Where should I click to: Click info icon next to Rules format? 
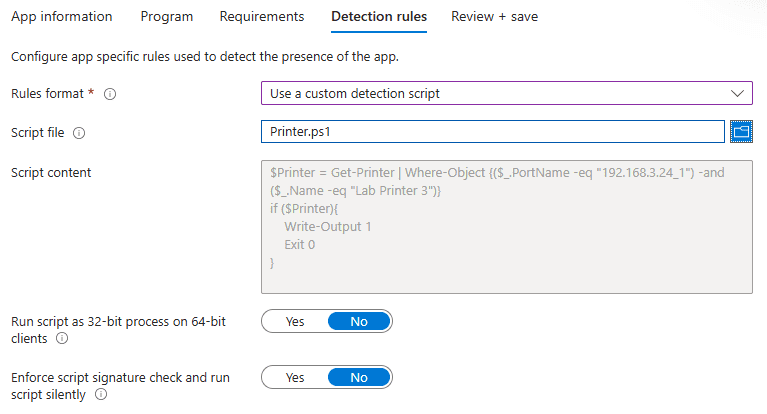pyautogui.click(x=110, y=94)
